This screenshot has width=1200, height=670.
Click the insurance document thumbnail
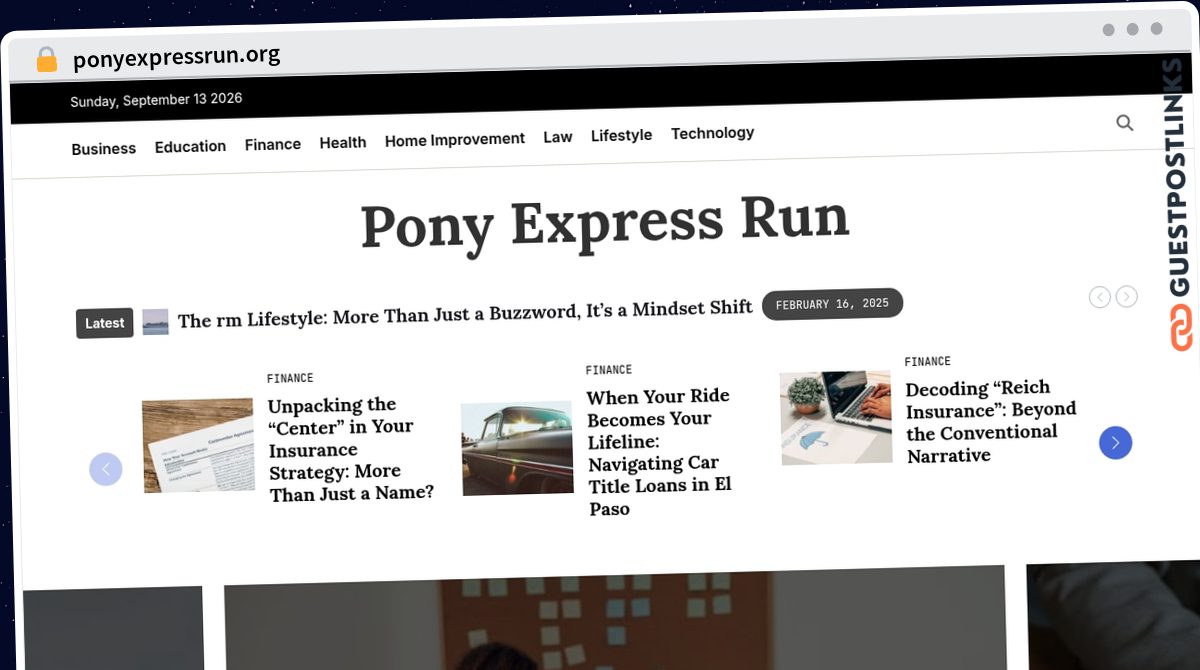coord(198,445)
